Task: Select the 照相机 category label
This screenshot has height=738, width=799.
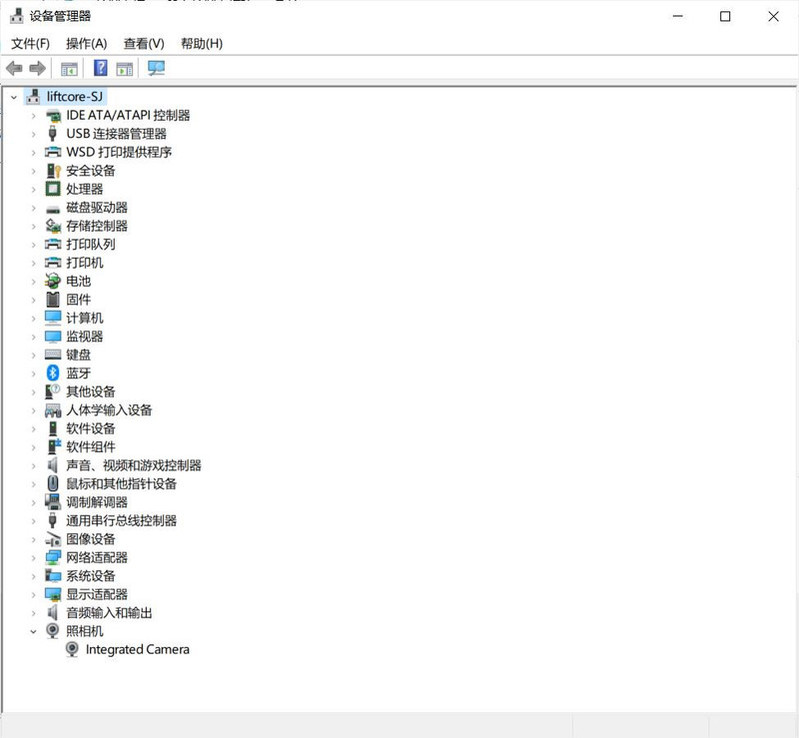Action: 85,631
